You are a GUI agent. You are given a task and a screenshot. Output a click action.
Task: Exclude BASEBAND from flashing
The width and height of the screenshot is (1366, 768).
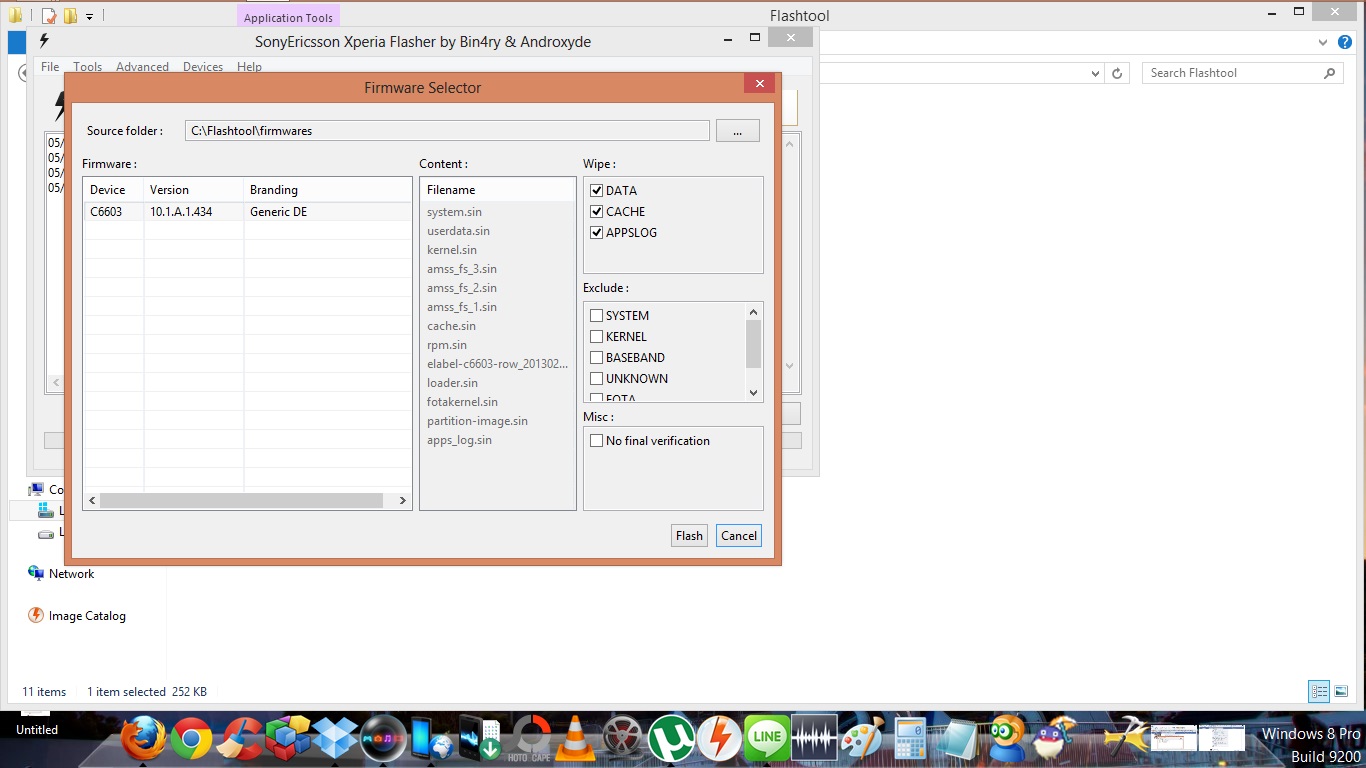point(597,357)
